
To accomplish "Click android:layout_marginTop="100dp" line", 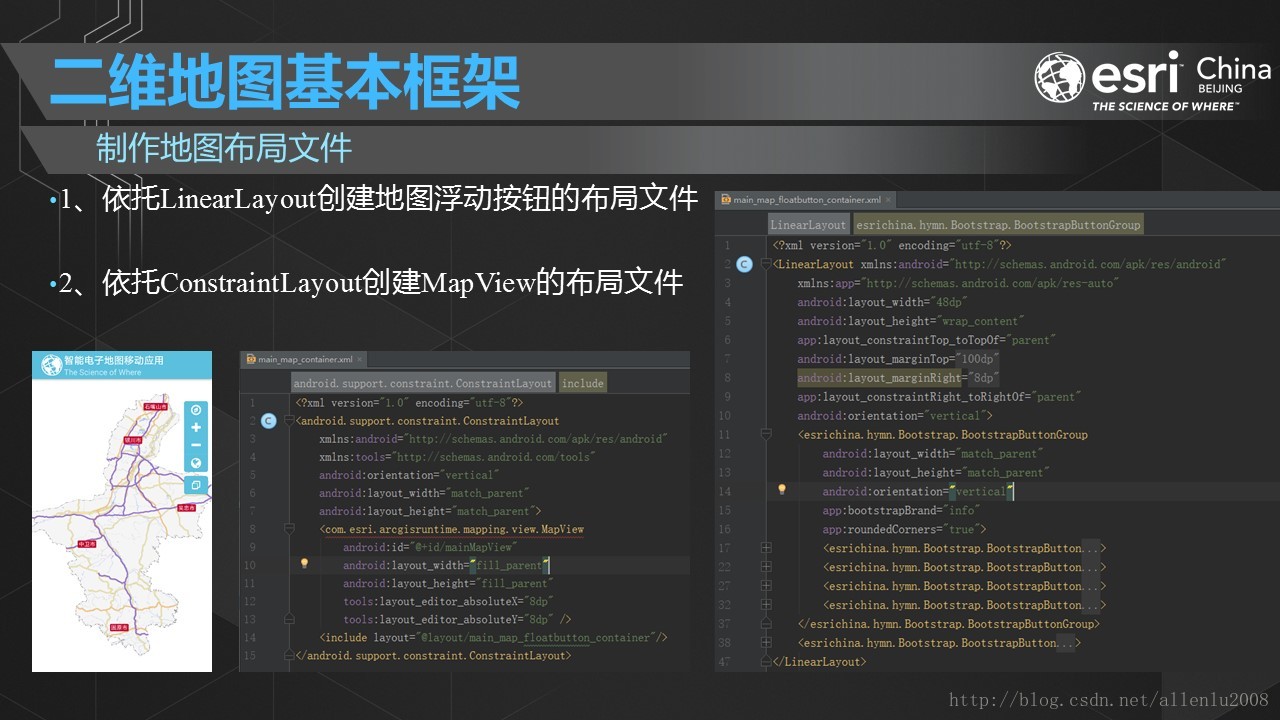I will [898, 359].
